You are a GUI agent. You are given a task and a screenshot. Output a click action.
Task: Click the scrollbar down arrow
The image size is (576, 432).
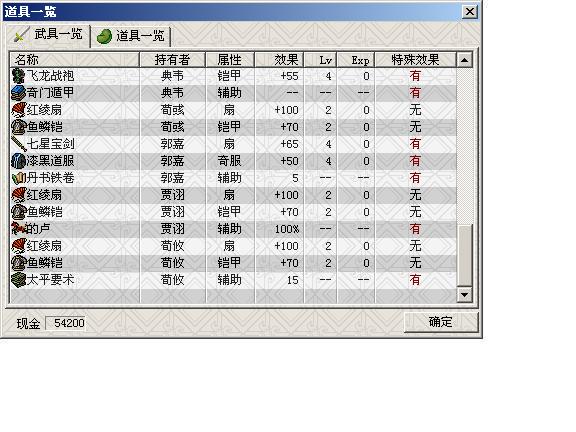click(464, 295)
